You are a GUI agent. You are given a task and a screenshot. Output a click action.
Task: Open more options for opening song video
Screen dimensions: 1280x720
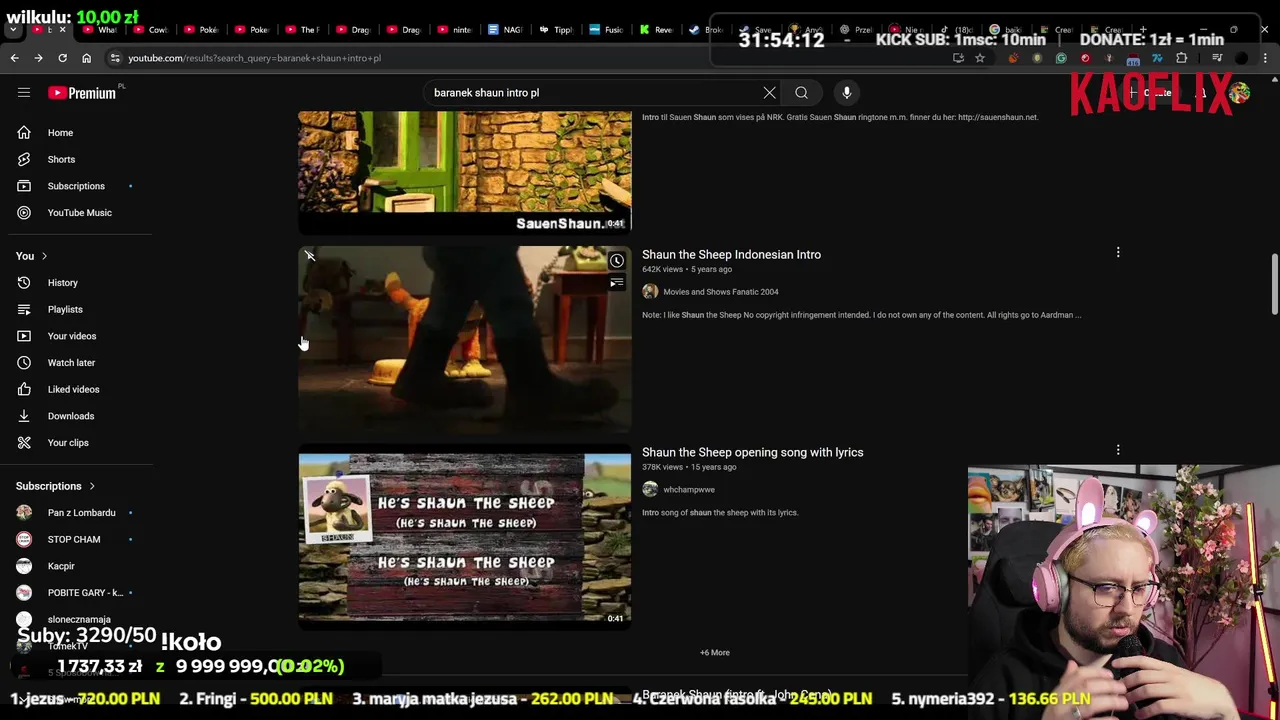(1118, 451)
